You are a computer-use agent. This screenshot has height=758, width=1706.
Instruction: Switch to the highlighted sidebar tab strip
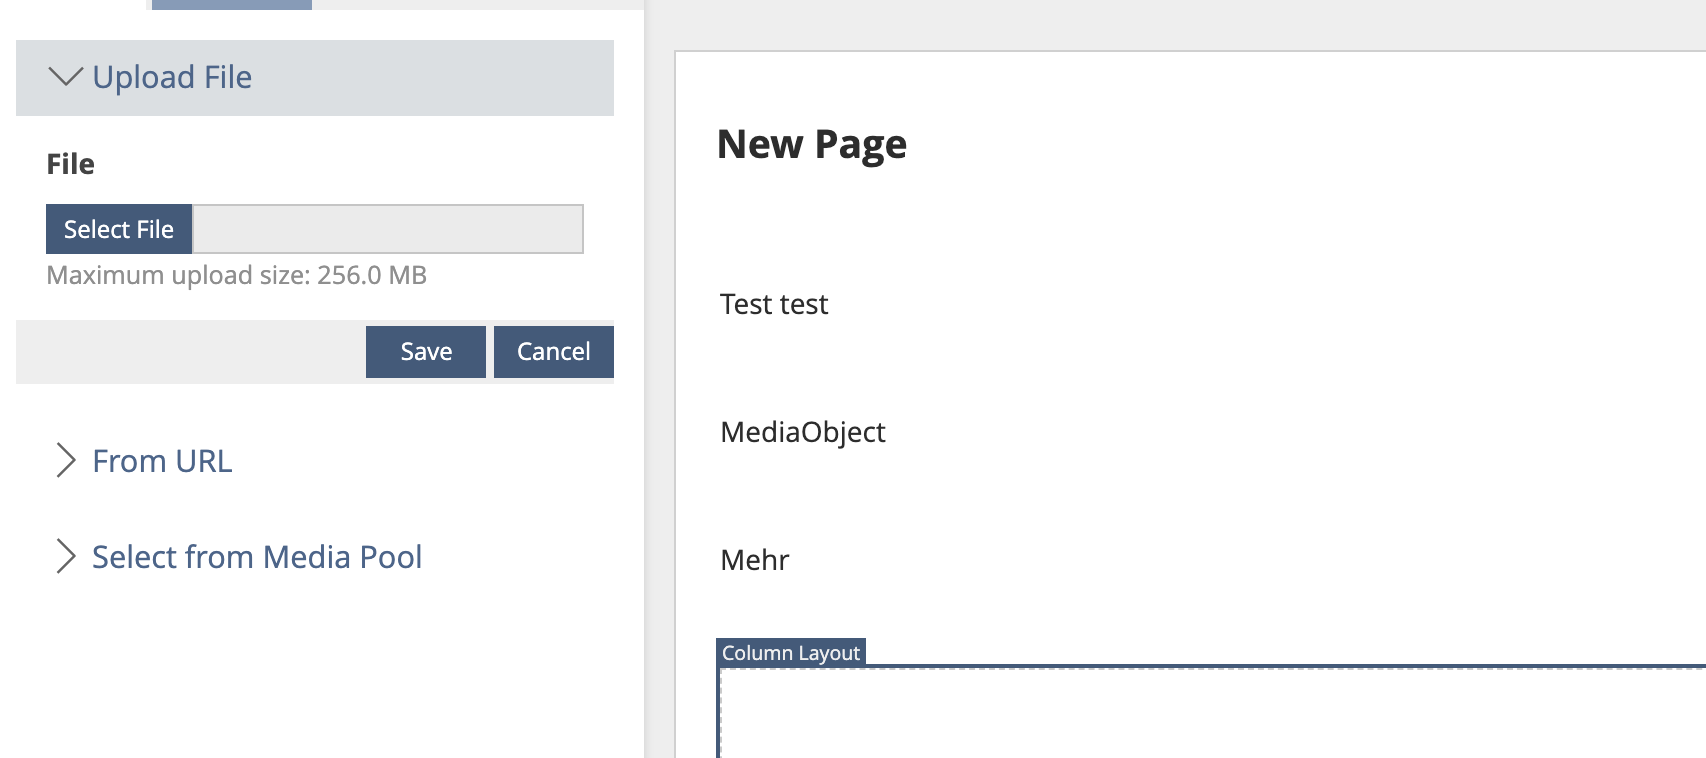point(231,4)
